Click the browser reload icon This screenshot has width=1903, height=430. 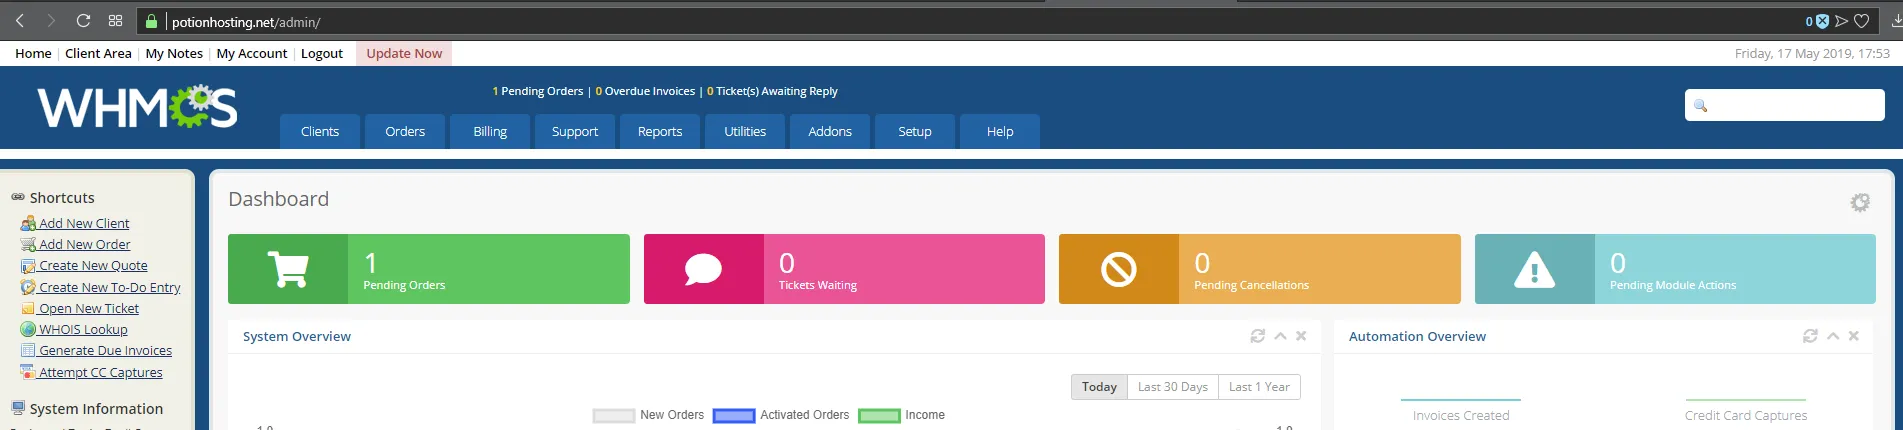[83, 21]
